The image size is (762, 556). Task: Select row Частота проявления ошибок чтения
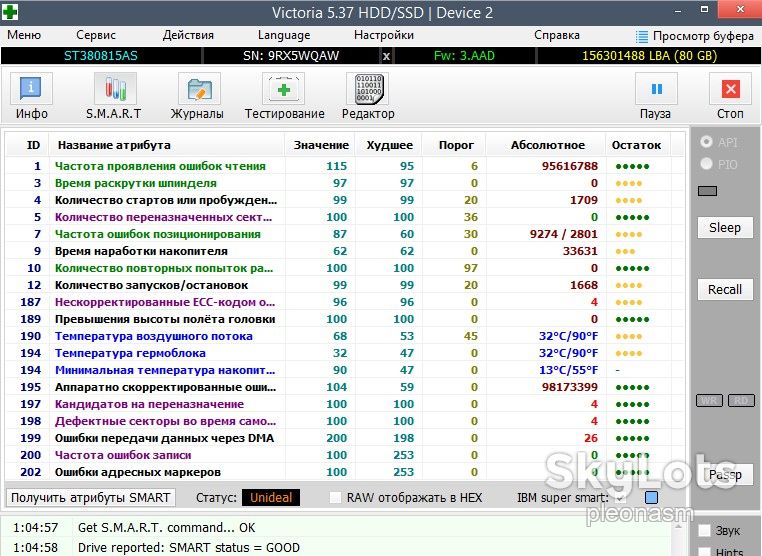pos(344,166)
